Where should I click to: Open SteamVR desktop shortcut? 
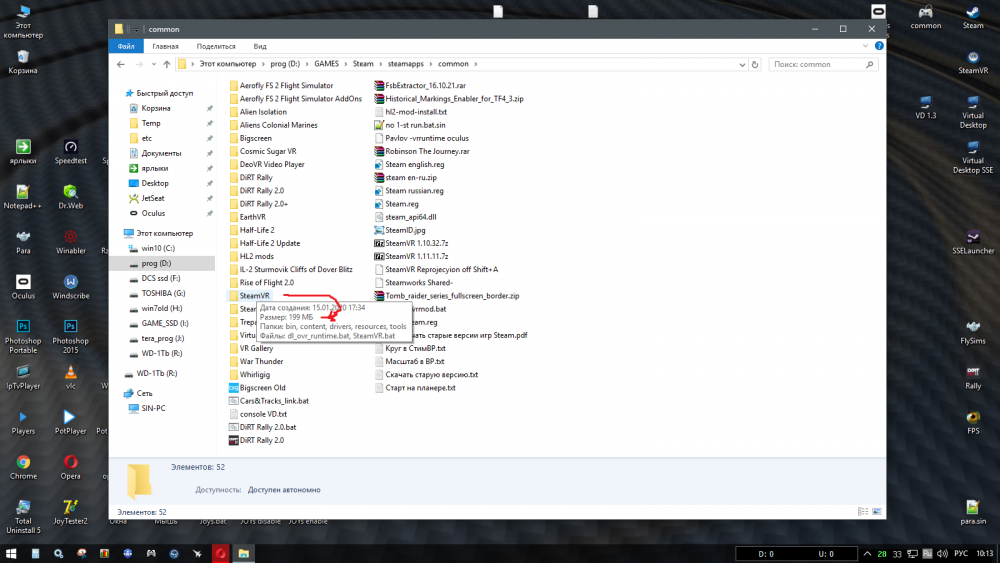pos(973,63)
